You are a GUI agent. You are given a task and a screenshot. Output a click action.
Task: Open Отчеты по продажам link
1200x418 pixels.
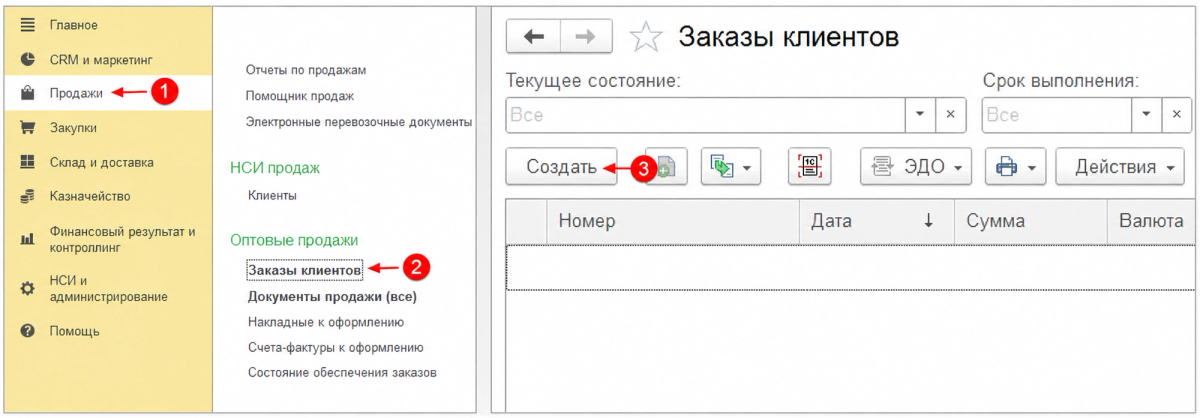pos(307,70)
